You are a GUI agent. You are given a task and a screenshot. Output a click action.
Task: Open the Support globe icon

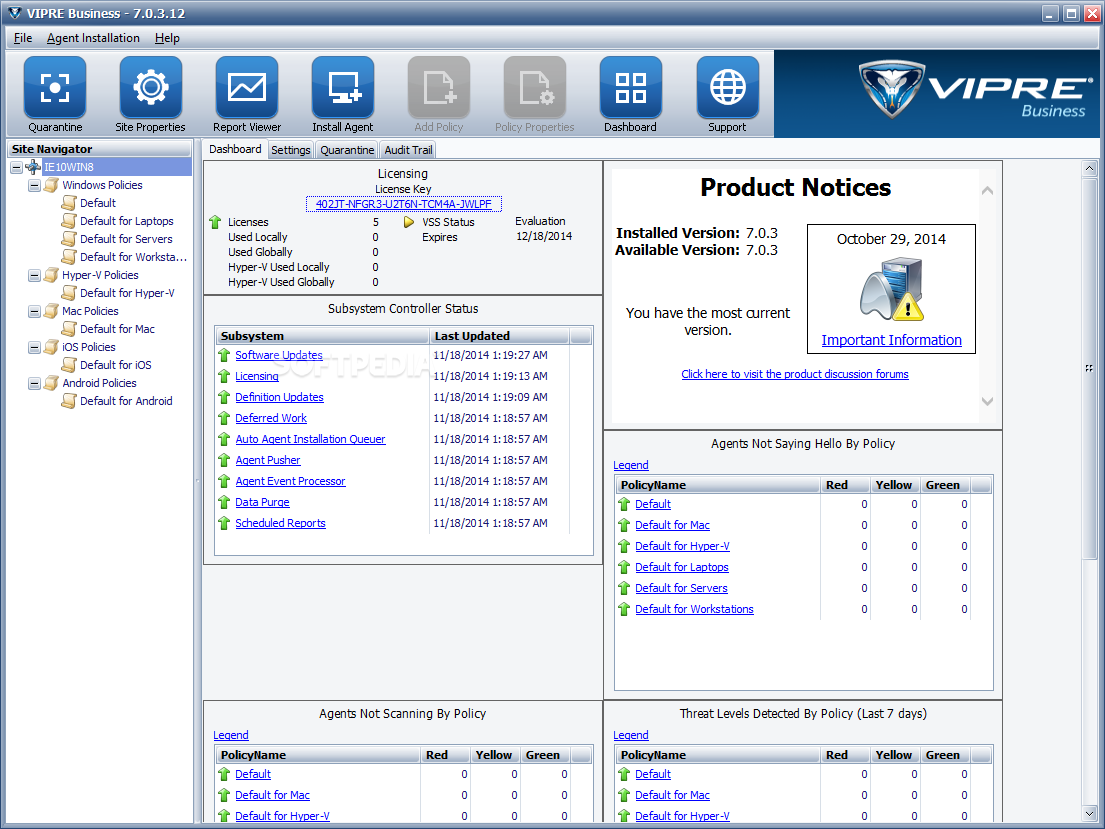pyautogui.click(x=727, y=88)
